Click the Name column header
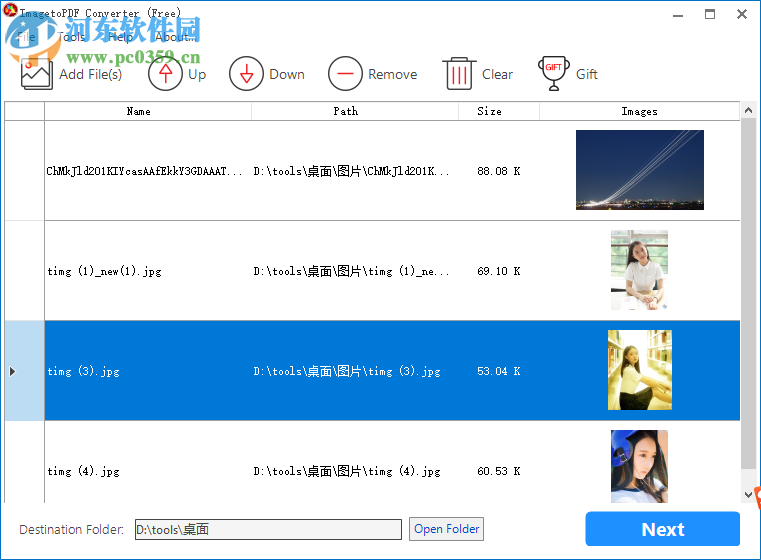Image resolution: width=761 pixels, height=560 pixels. [x=148, y=111]
